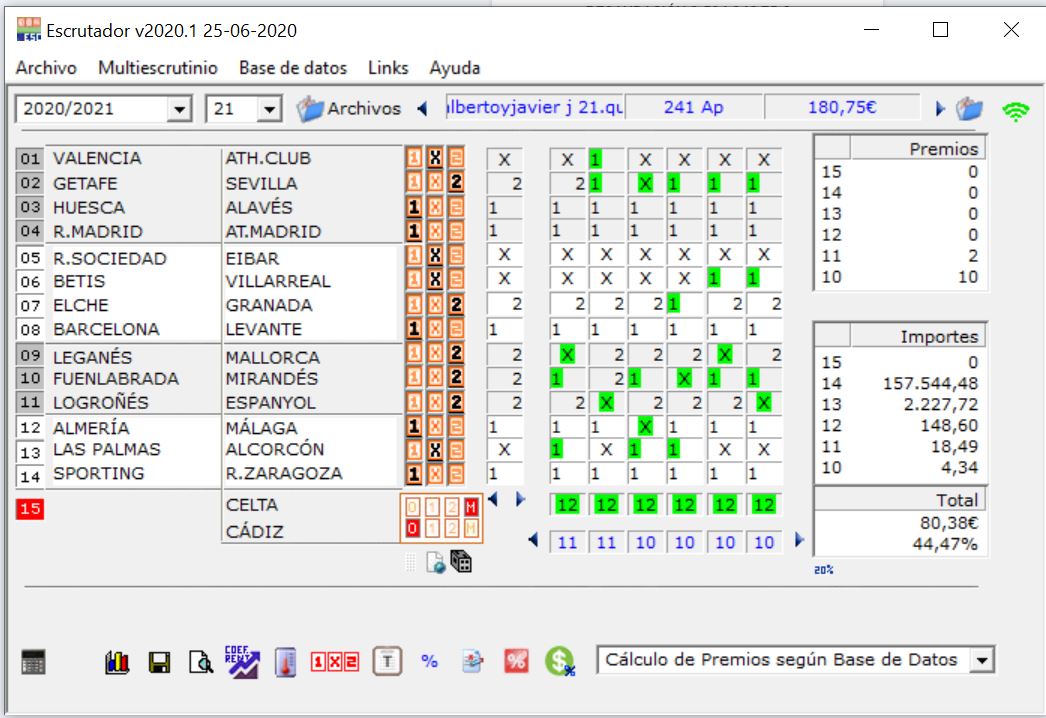Click the 157.544,48 amount for 14

click(931, 384)
